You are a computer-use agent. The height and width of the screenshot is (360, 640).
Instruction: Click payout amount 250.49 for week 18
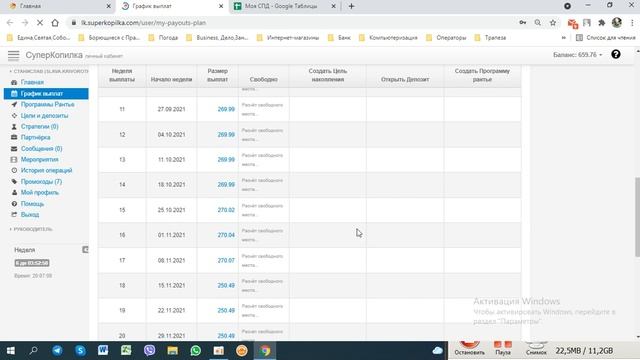point(226,285)
